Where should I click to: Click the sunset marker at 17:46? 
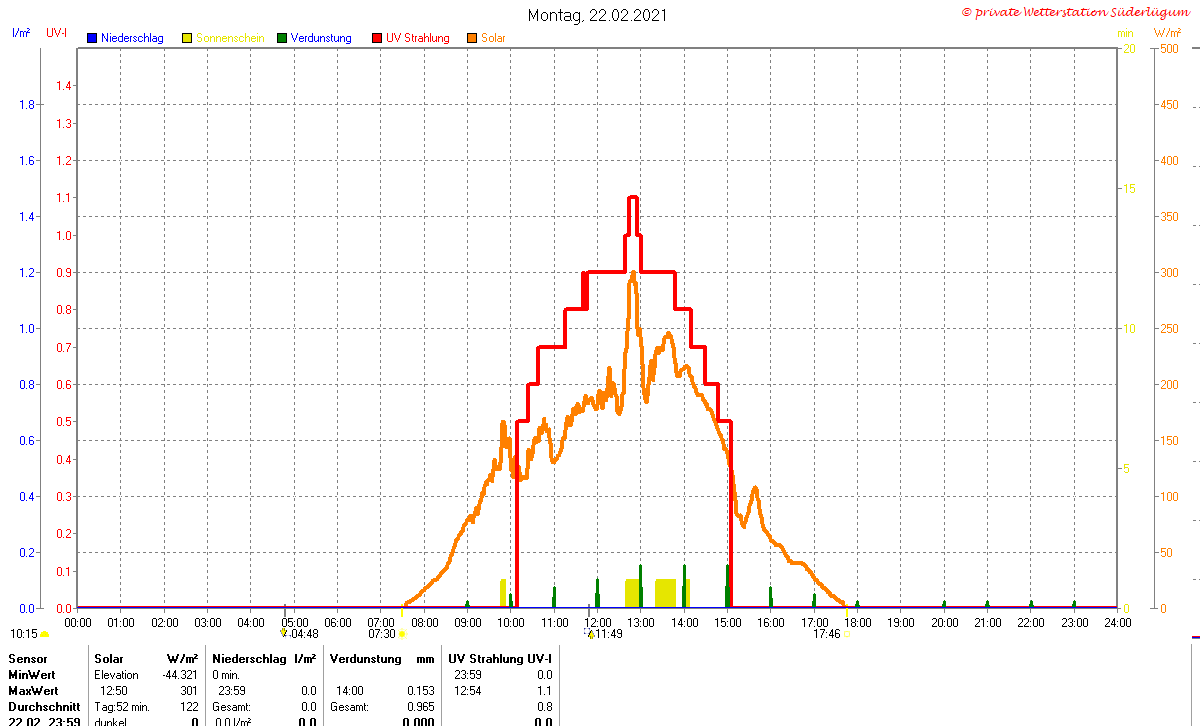pyautogui.click(x=847, y=634)
